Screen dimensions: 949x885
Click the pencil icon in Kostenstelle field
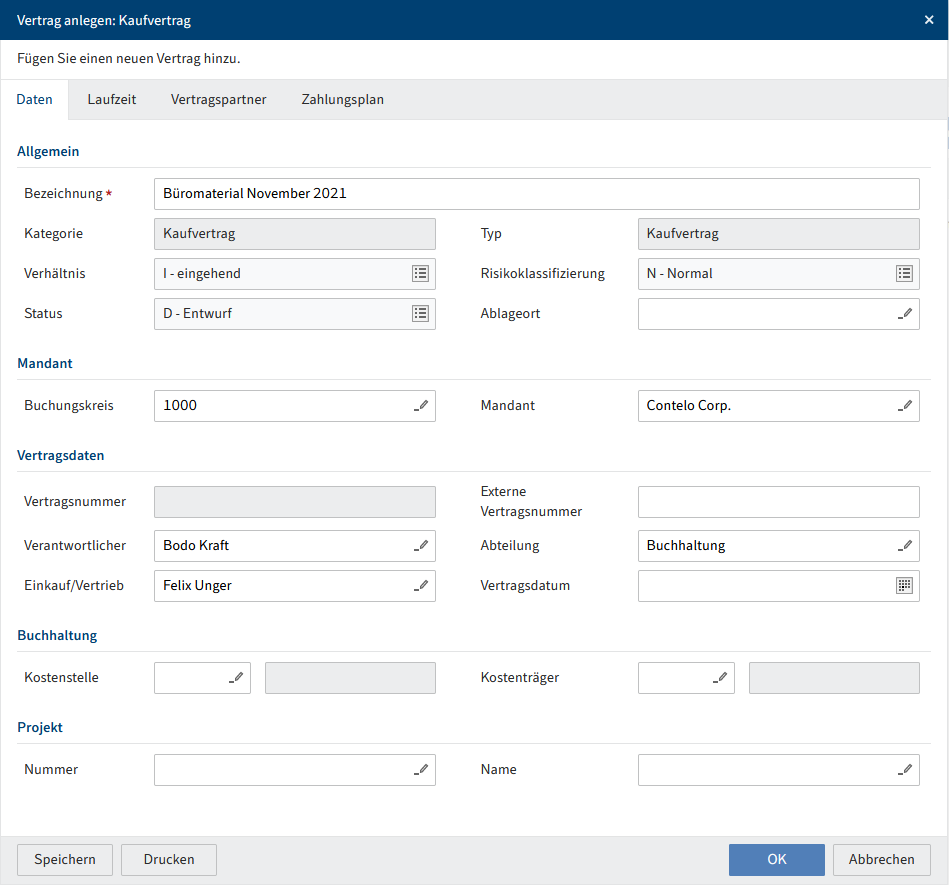point(236,678)
